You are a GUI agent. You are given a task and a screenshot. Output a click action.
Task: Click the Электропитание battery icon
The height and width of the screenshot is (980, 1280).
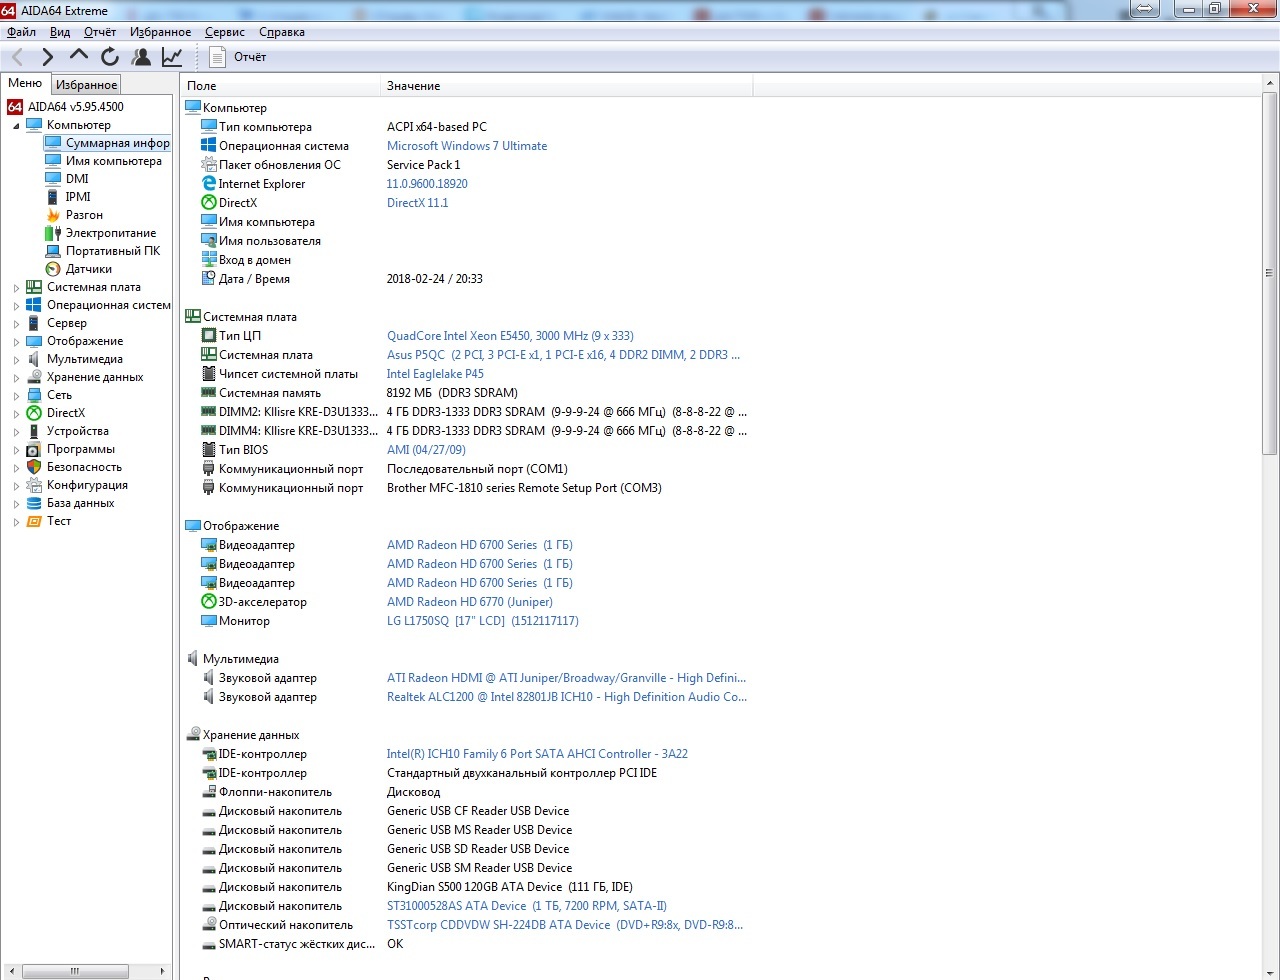pyautogui.click(x=53, y=233)
